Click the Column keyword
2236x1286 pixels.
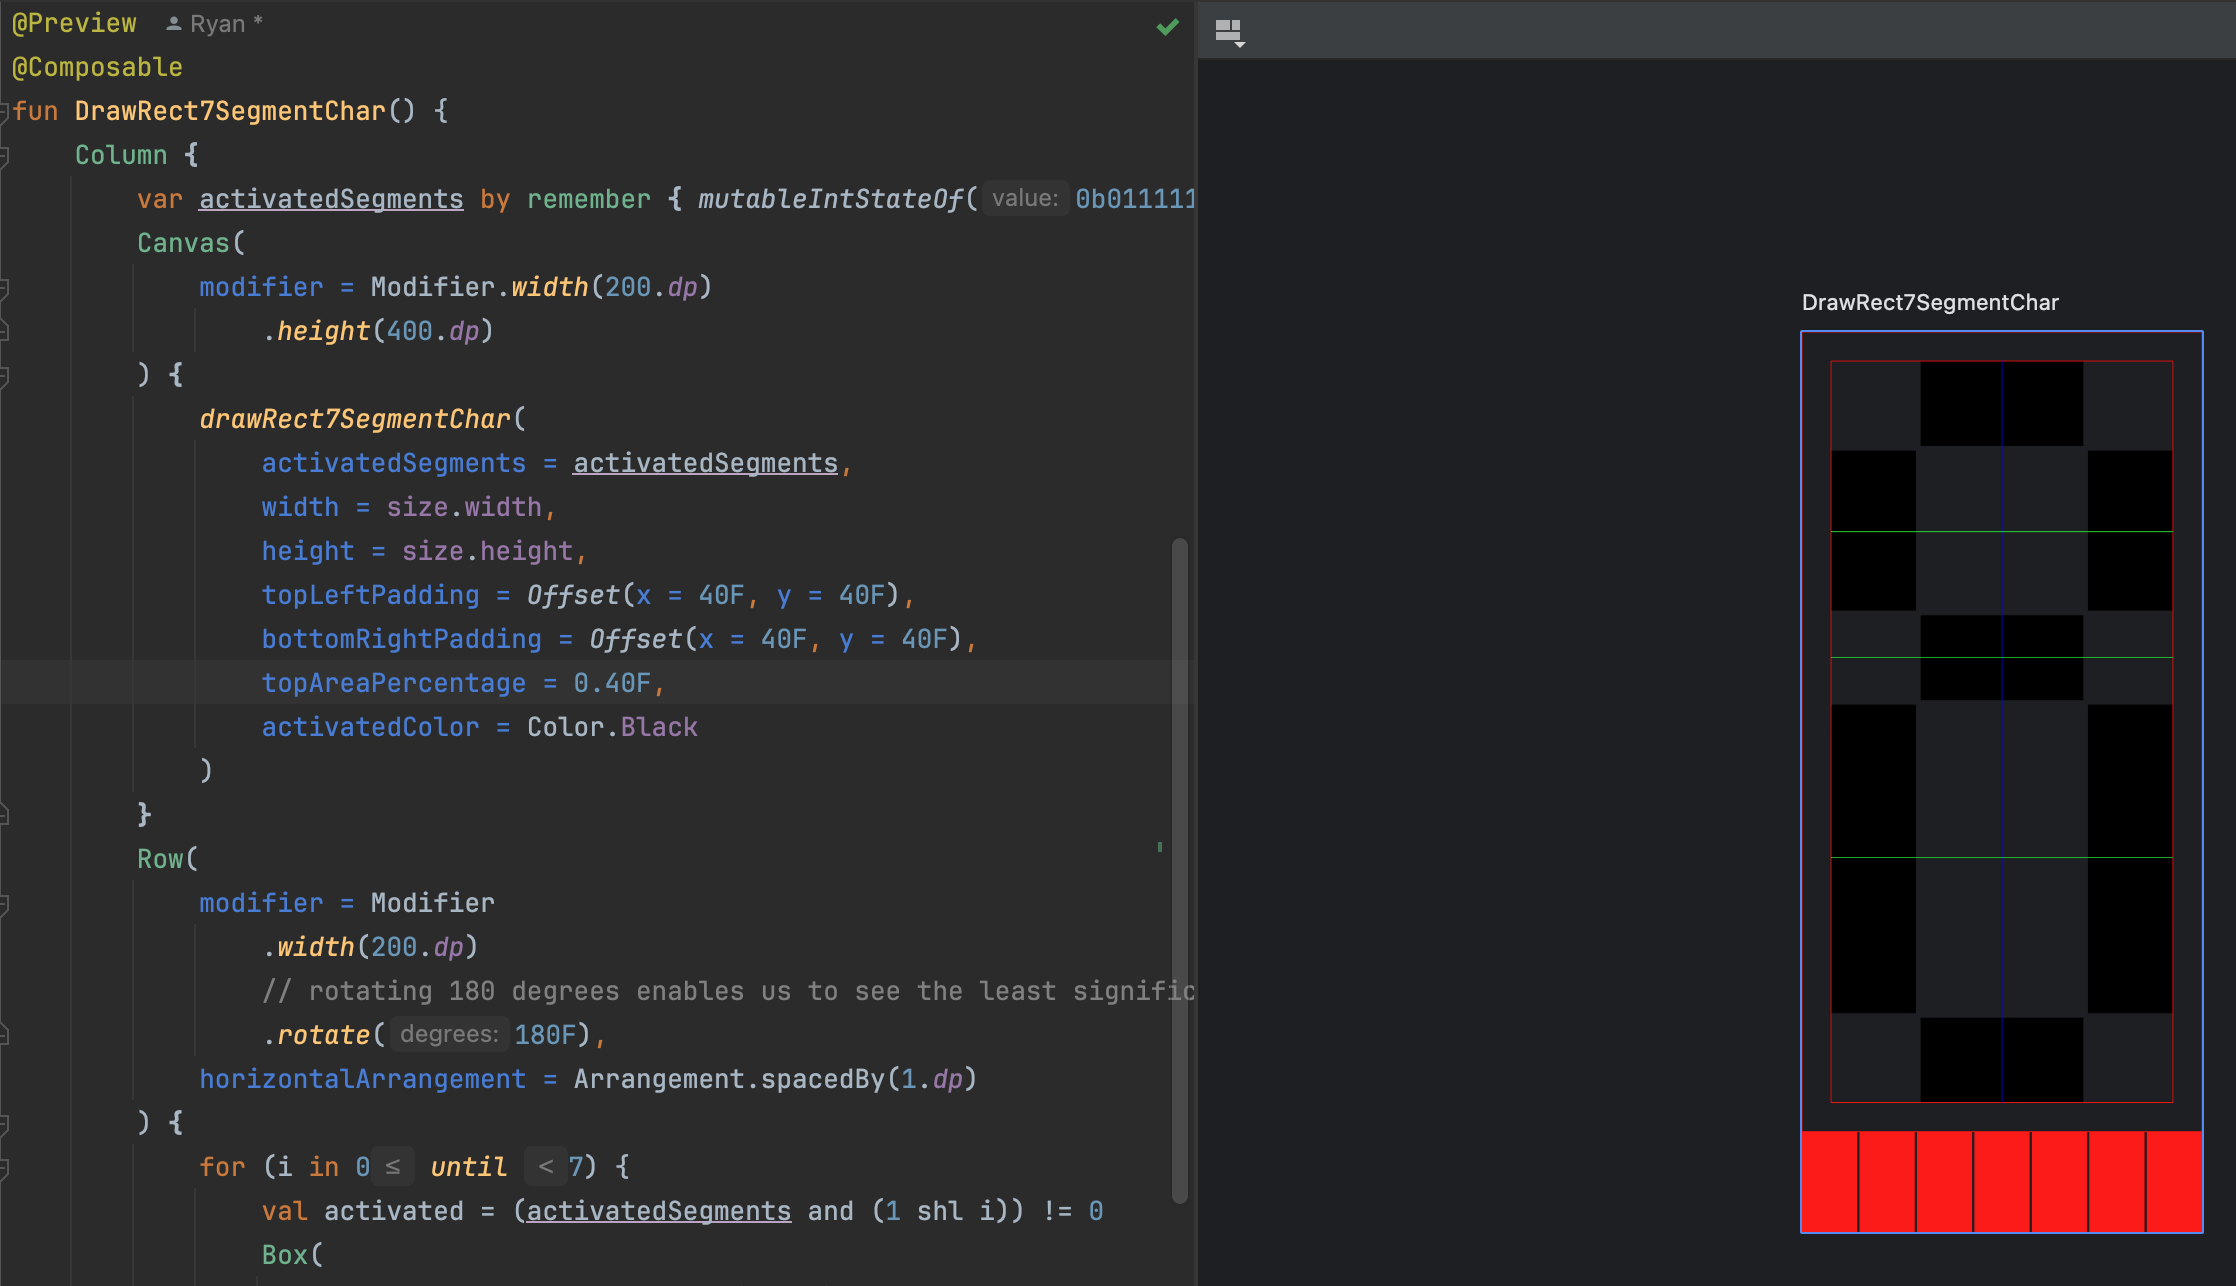[x=121, y=155]
